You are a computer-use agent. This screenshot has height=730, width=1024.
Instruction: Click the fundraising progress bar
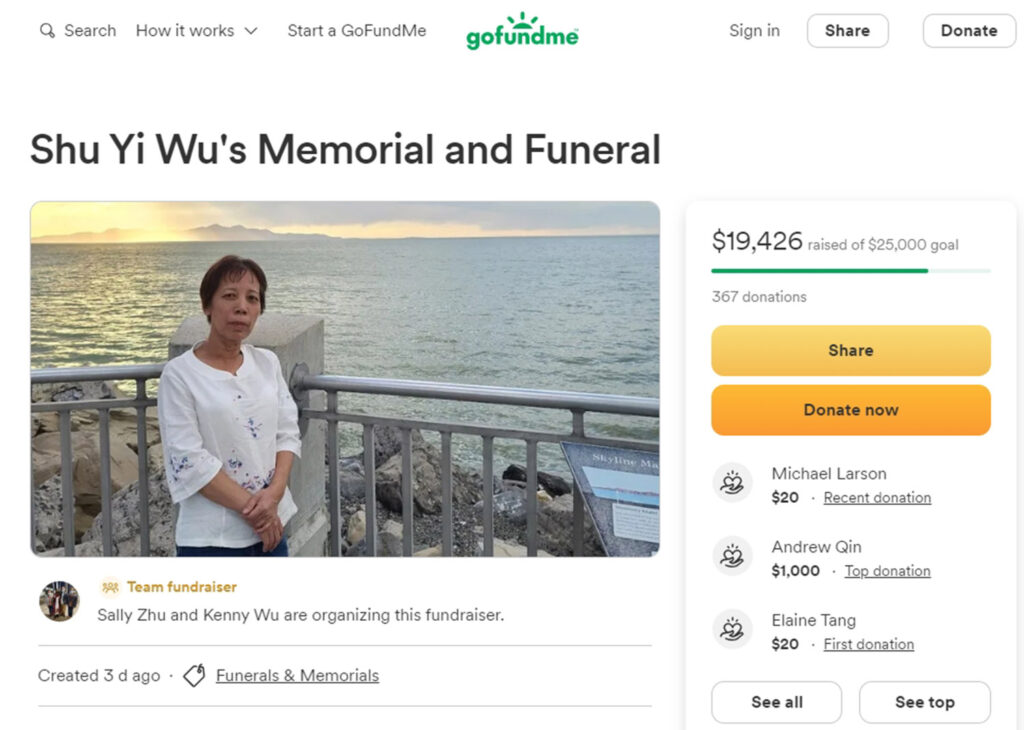point(850,270)
